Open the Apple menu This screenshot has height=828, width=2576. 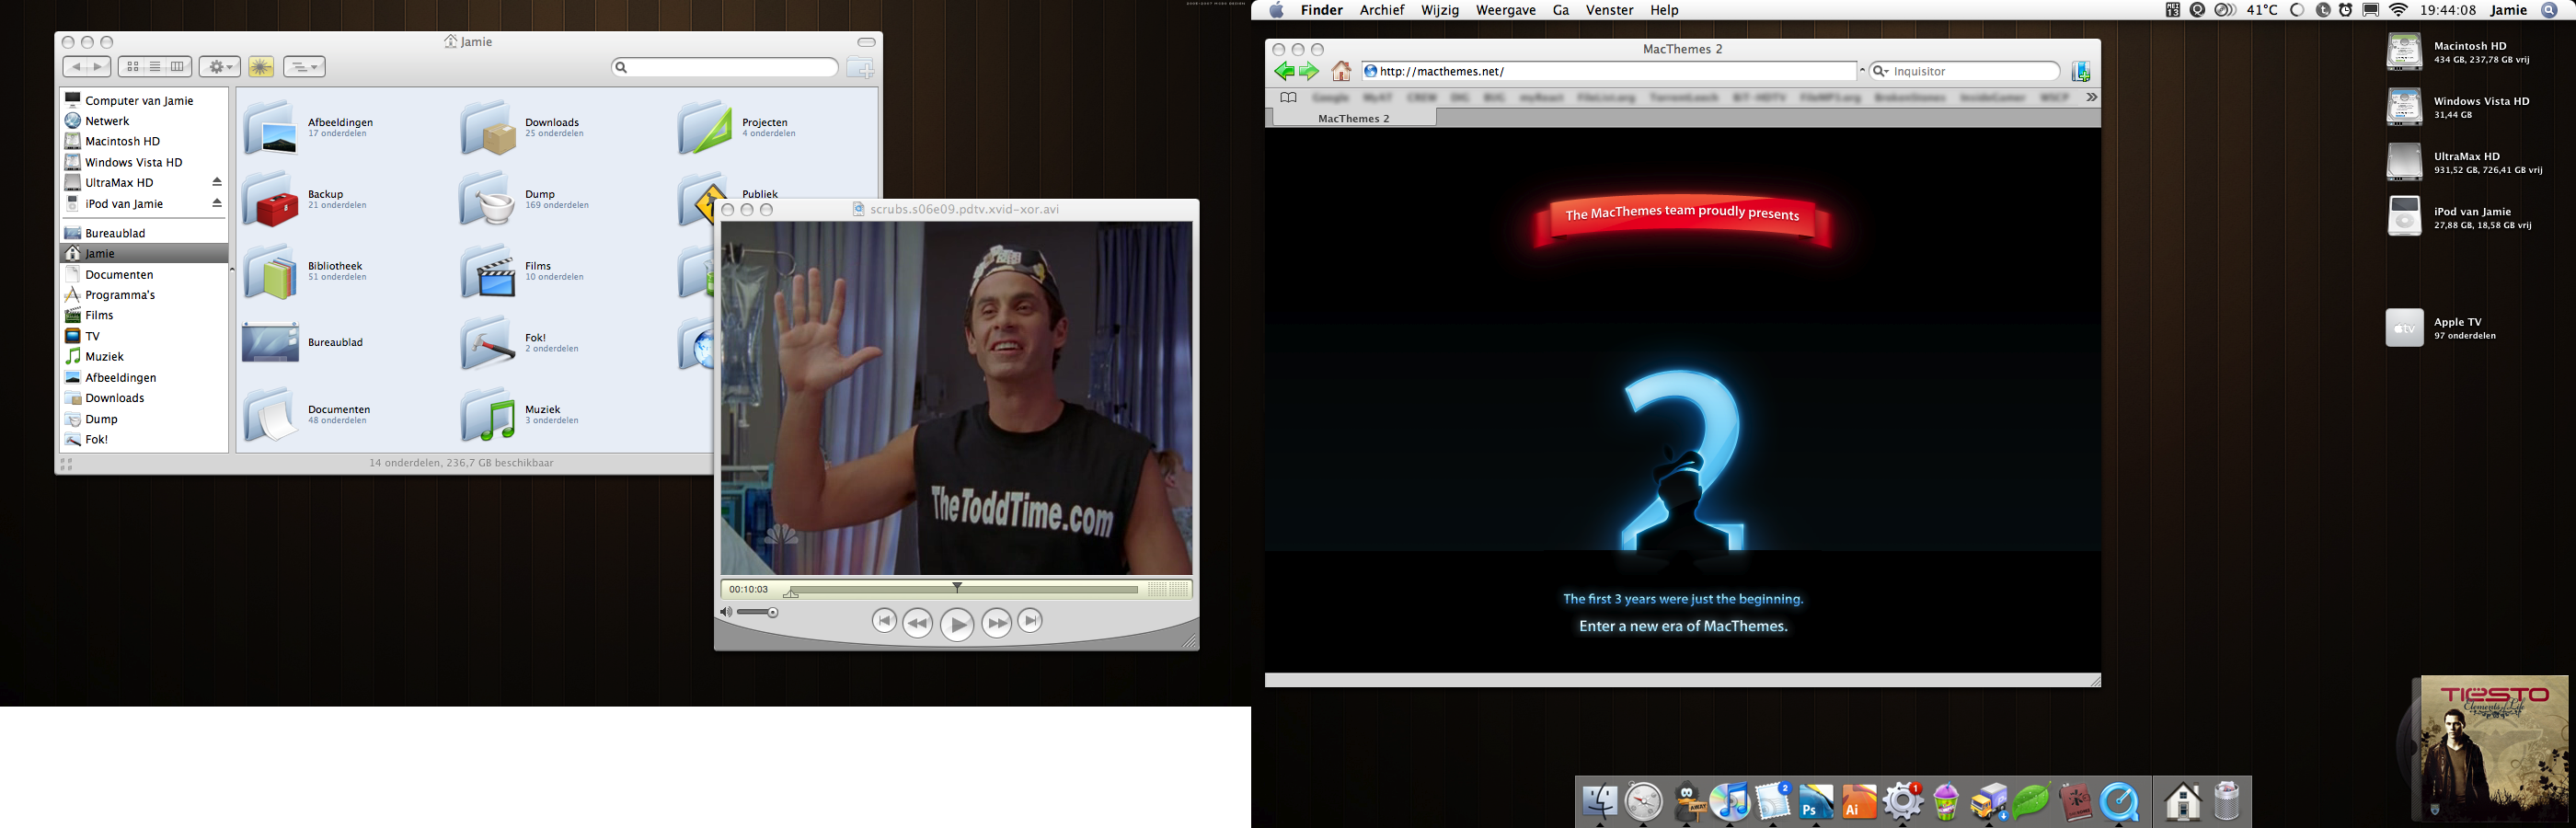click(1276, 10)
